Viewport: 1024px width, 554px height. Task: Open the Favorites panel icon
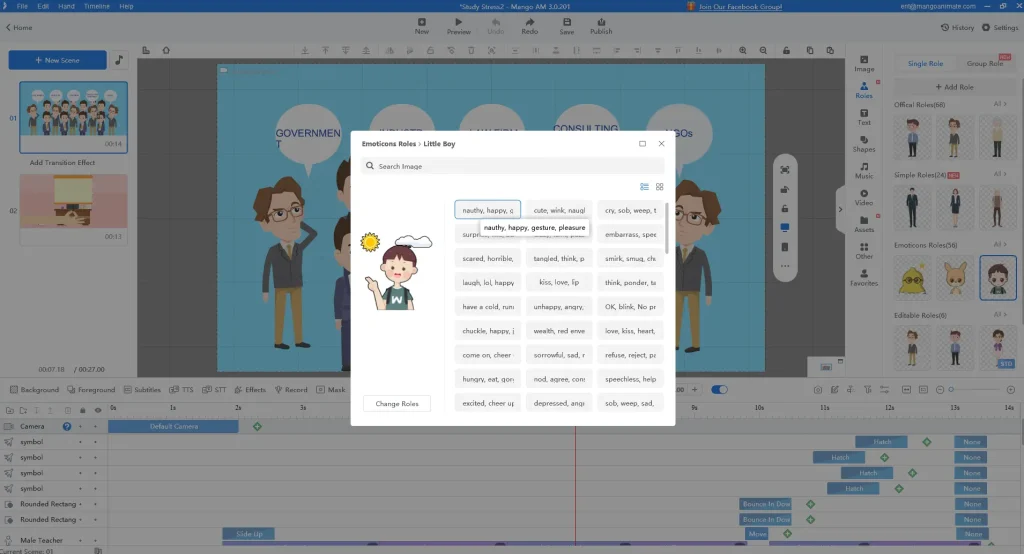click(x=864, y=277)
